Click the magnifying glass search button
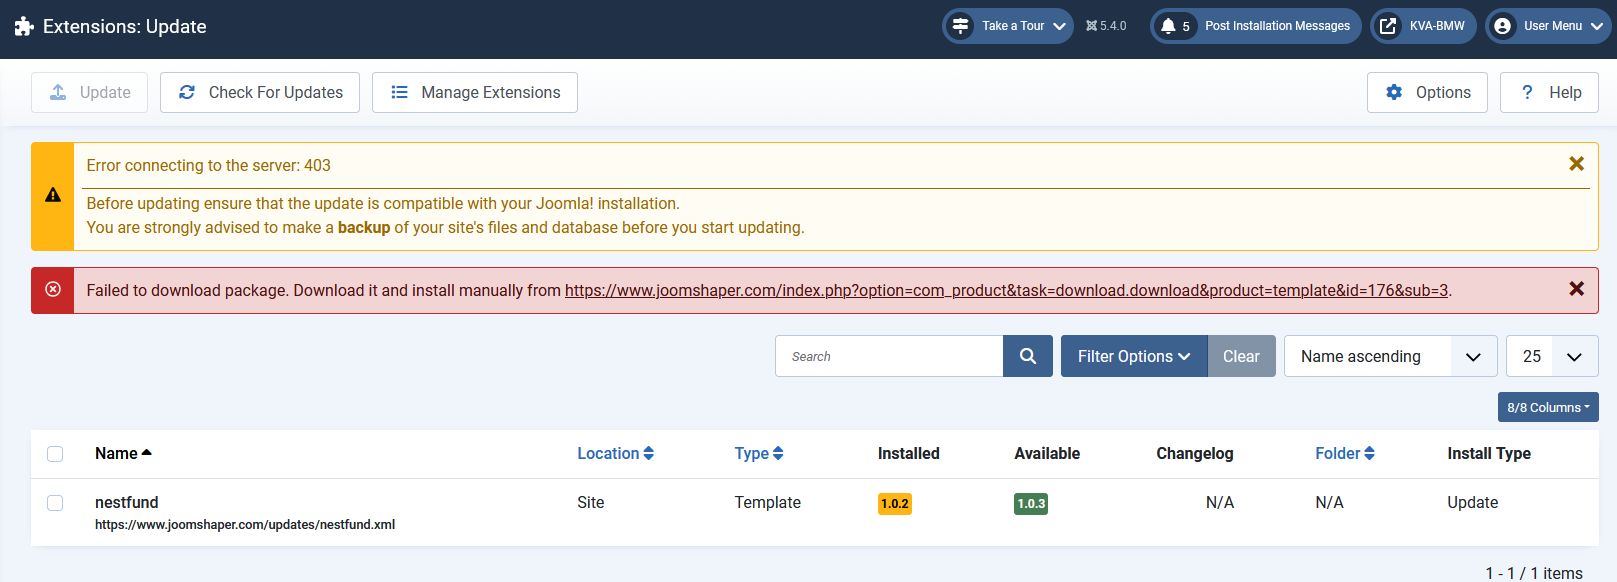The height and width of the screenshot is (582, 1617). click(x=1027, y=356)
